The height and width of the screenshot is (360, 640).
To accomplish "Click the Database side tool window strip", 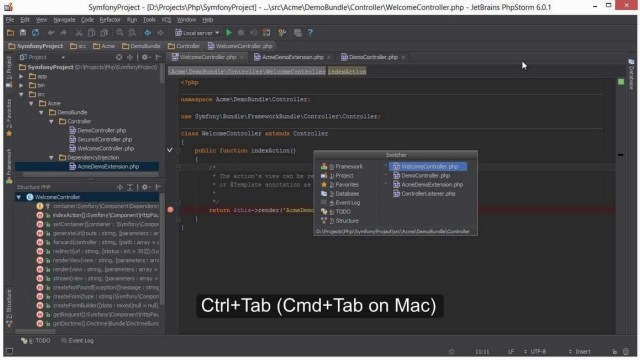I will tap(631, 74).
